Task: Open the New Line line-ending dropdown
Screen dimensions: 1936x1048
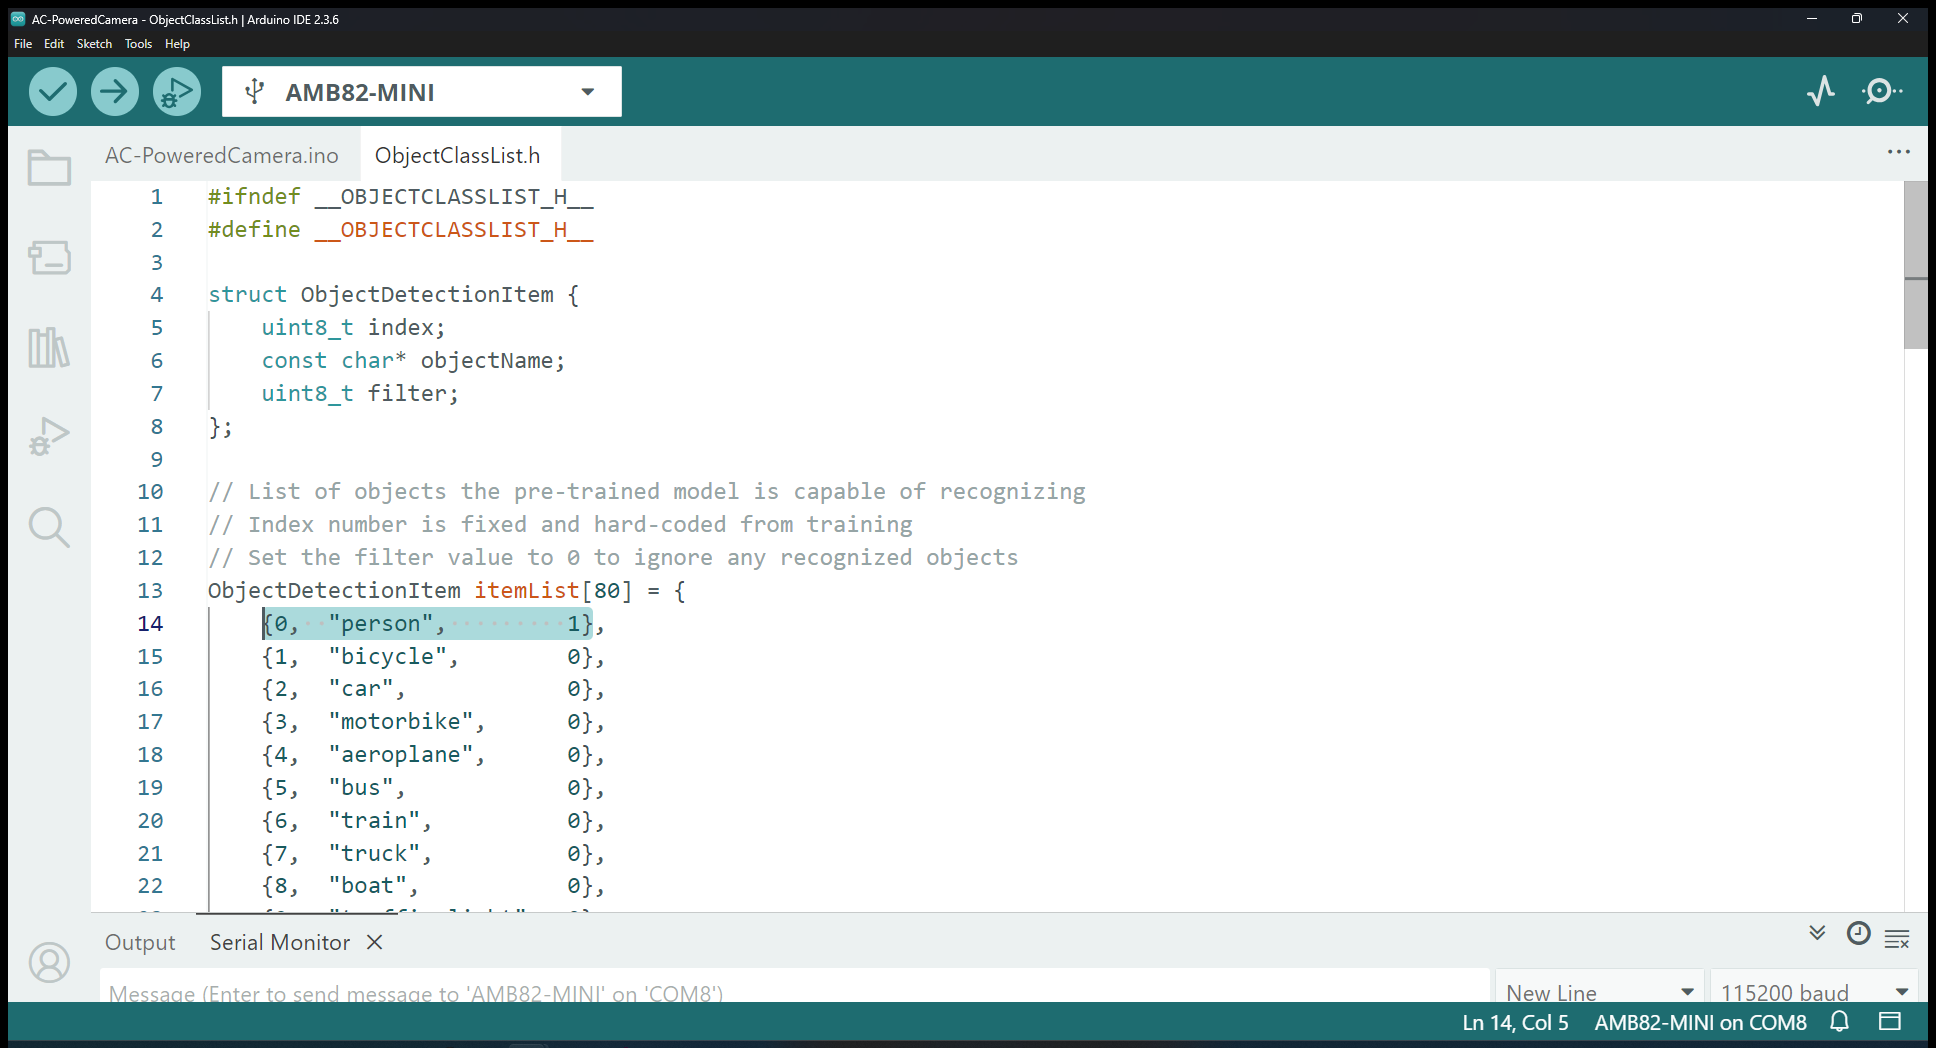Action: click(x=1600, y=992)
